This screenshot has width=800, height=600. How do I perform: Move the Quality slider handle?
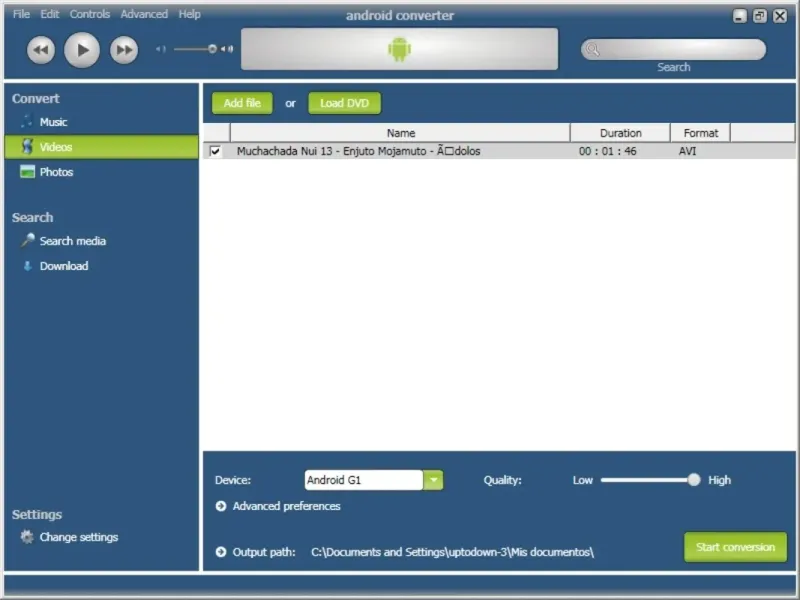(694, 480)
